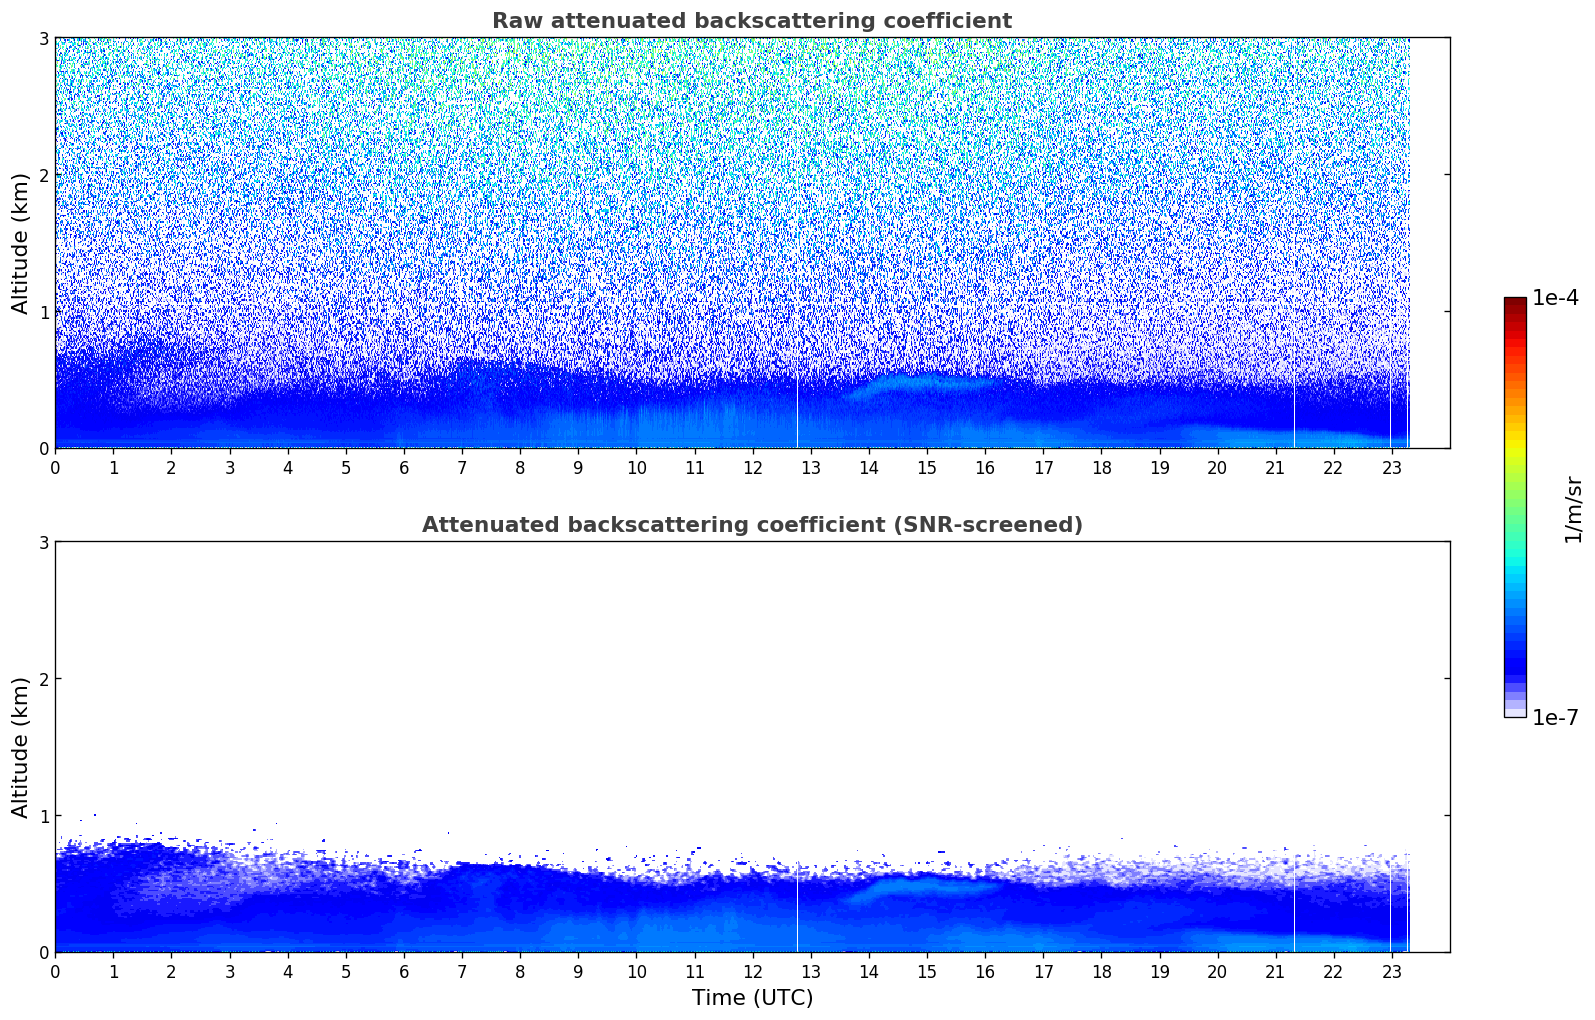Click time tick "10" under the SNR-screened plot
This screenshot has height=1020, width=1595.
(636, 972)
